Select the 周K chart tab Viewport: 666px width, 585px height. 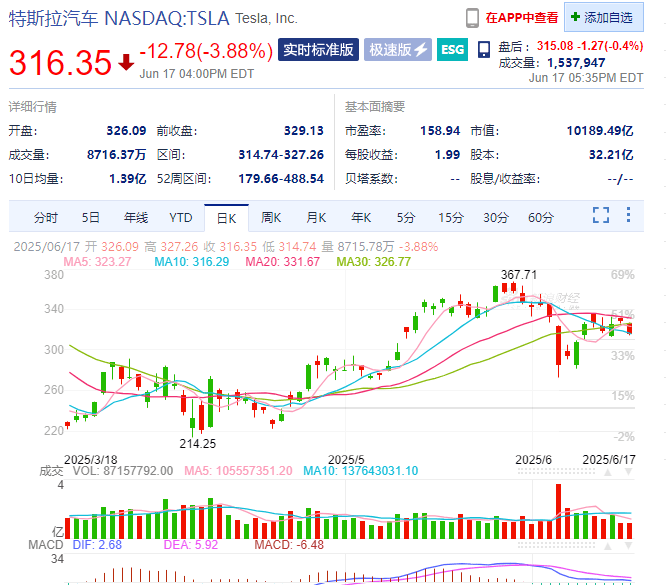click(271, 218)
